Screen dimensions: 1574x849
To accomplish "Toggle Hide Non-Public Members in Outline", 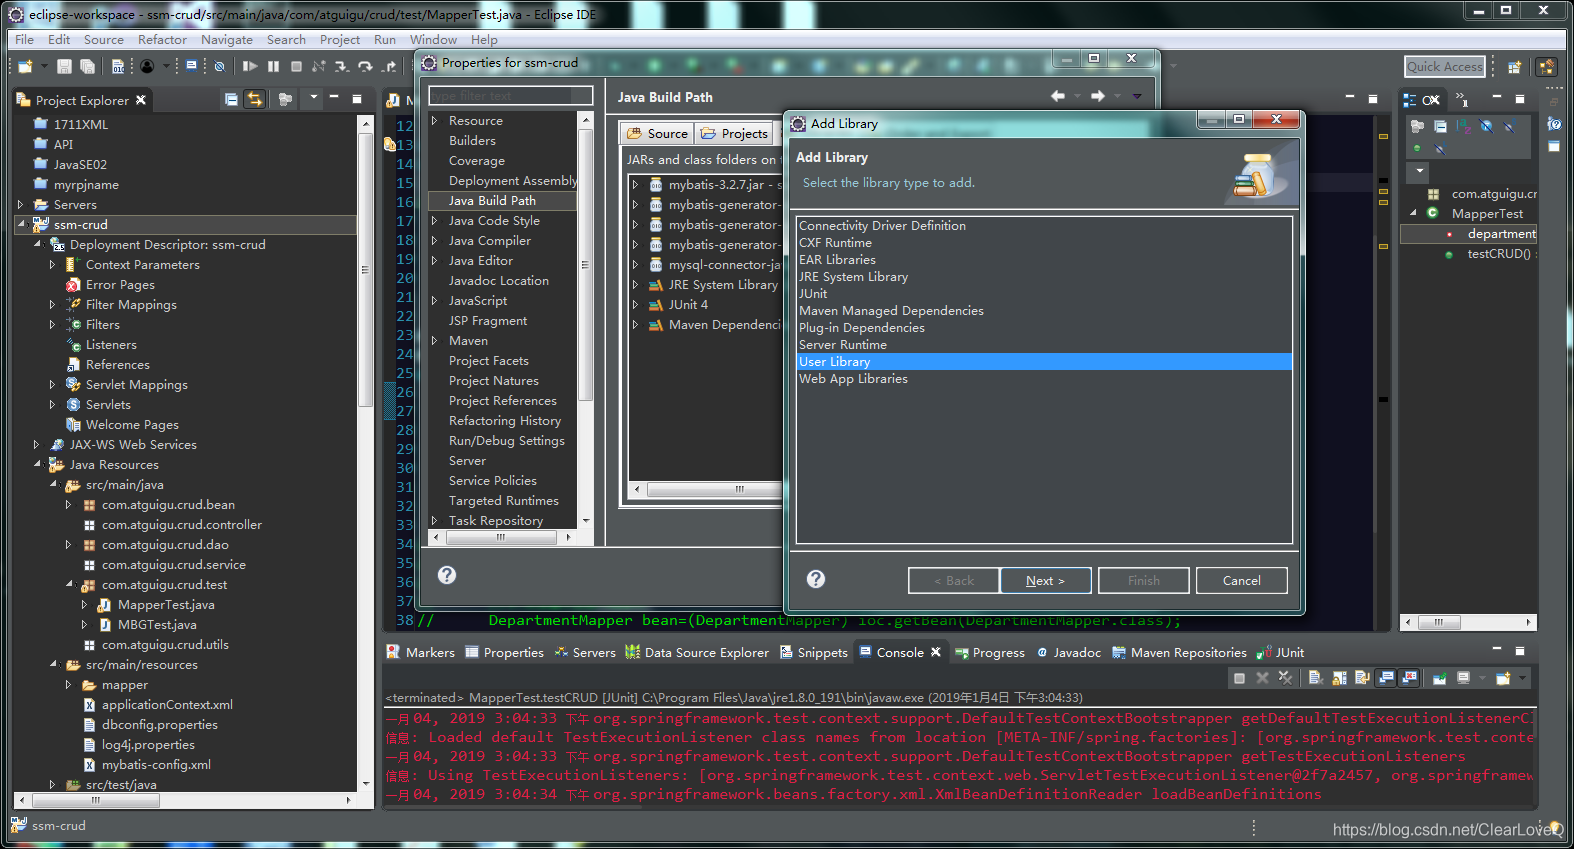I will click(1417, 148).
